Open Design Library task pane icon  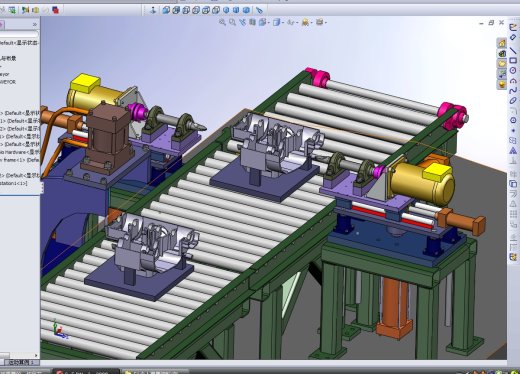coord(502,53)
